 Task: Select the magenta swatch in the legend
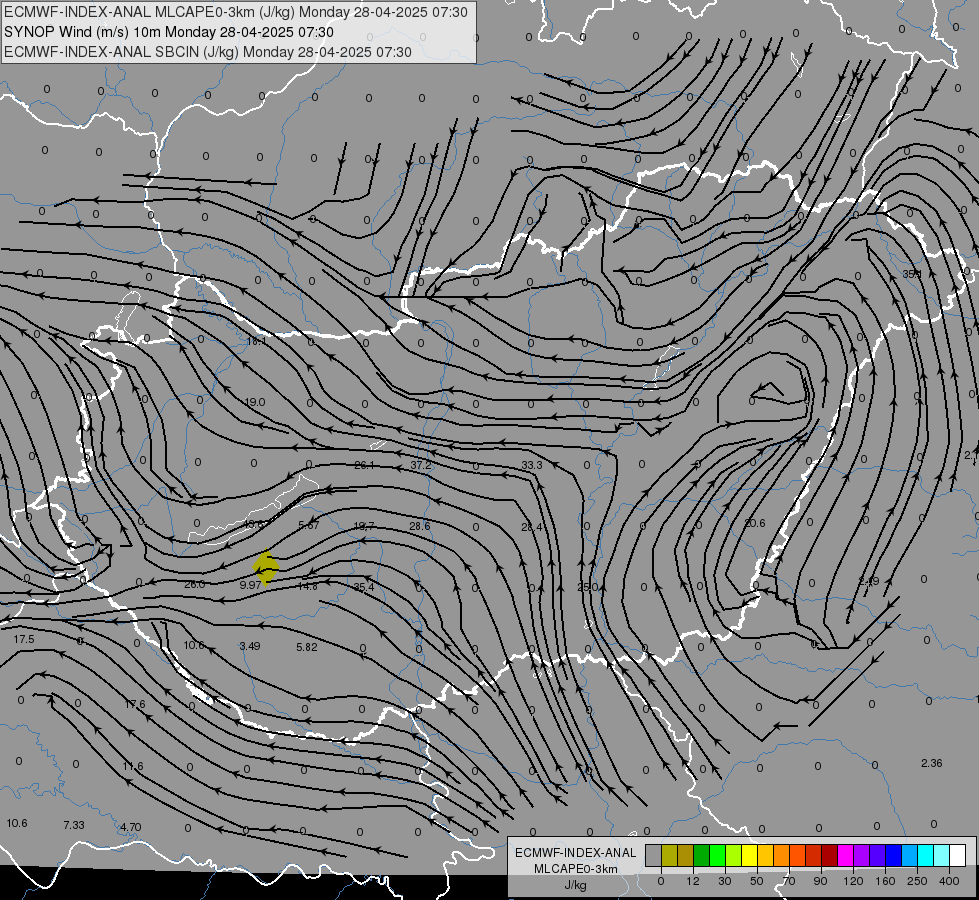(845, 855)
